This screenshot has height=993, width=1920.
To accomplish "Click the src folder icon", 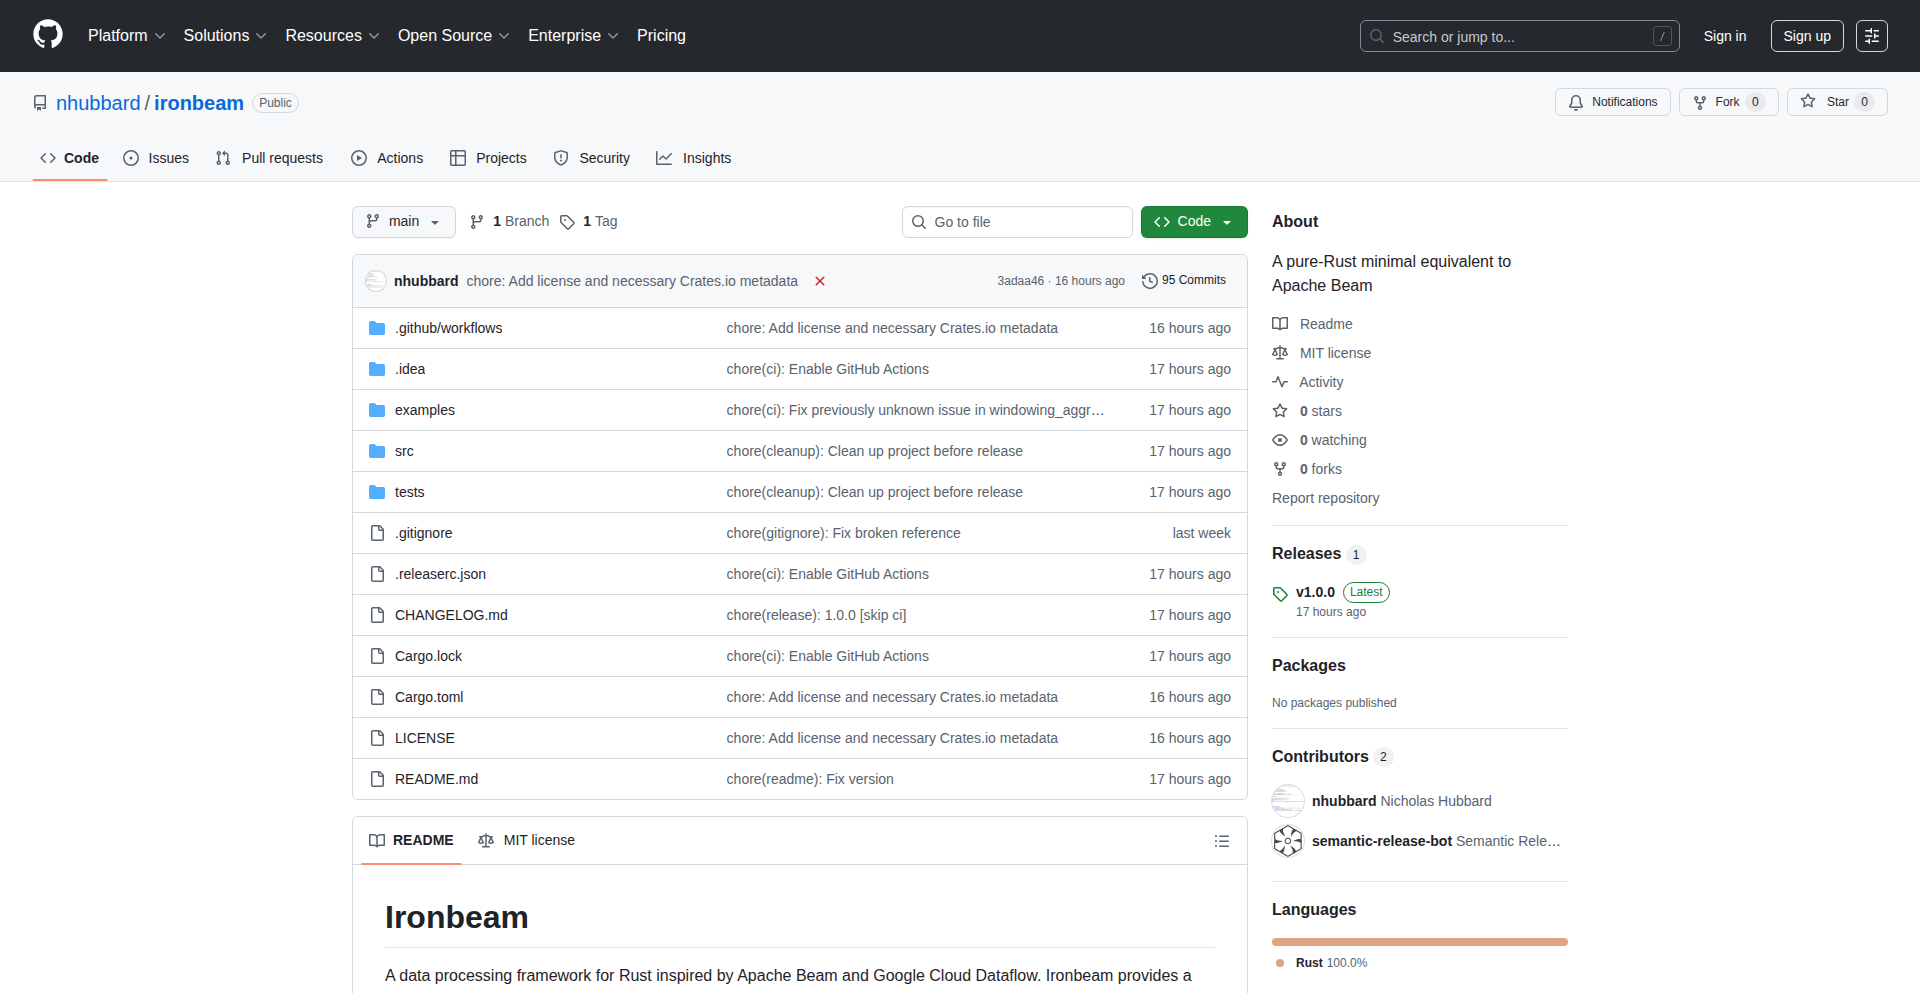I will (x=377, y=451).
